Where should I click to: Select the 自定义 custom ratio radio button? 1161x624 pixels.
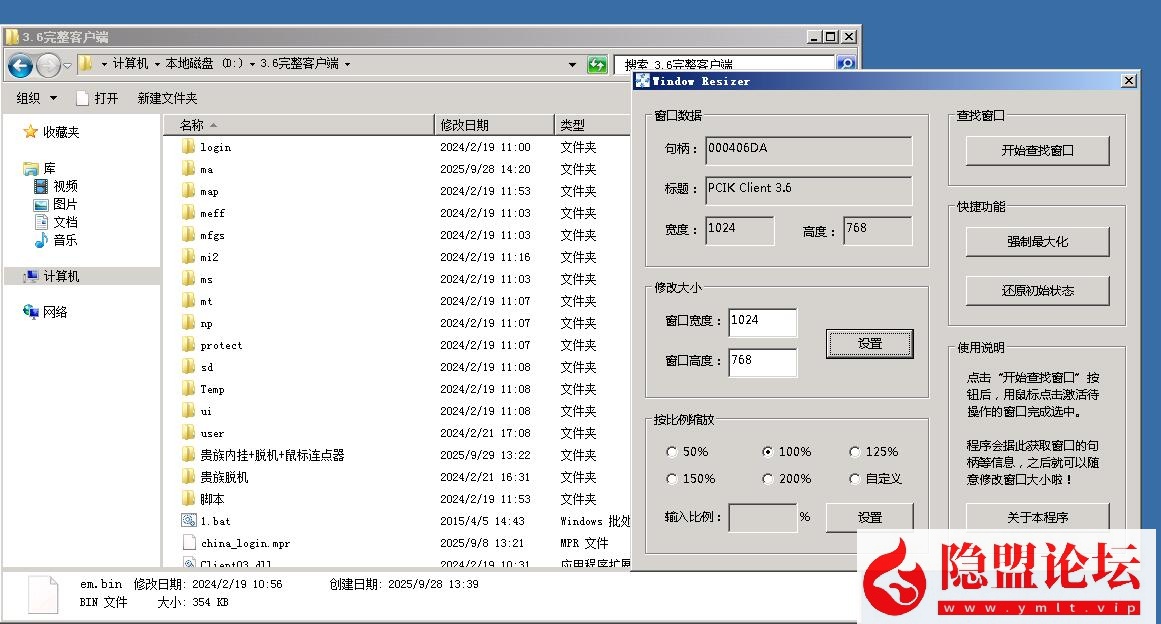tap(854, 479)
